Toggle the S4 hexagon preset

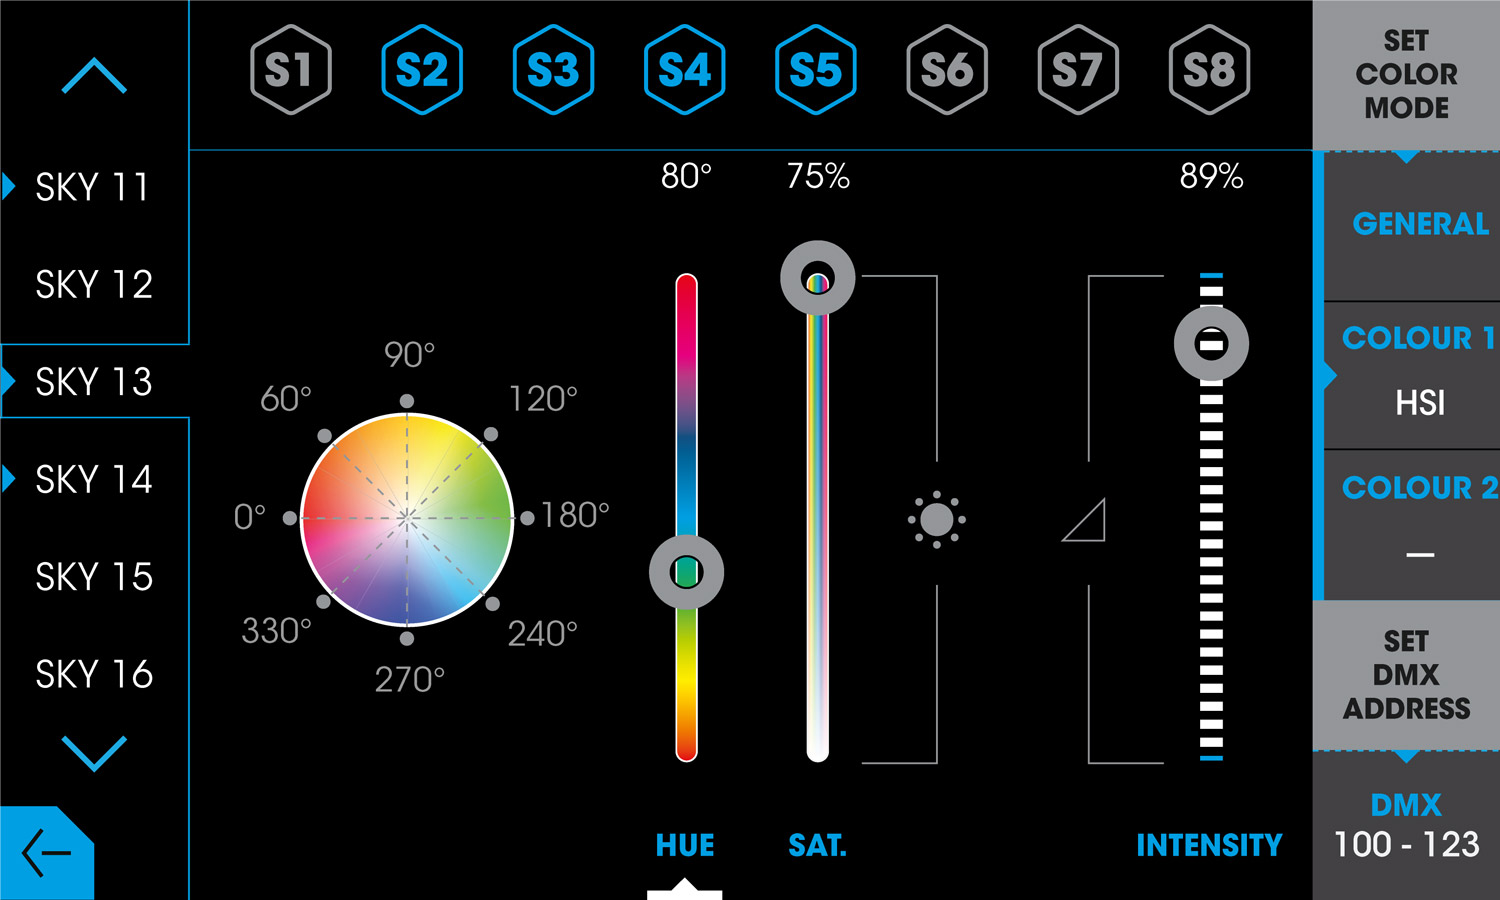coord(685,70)
